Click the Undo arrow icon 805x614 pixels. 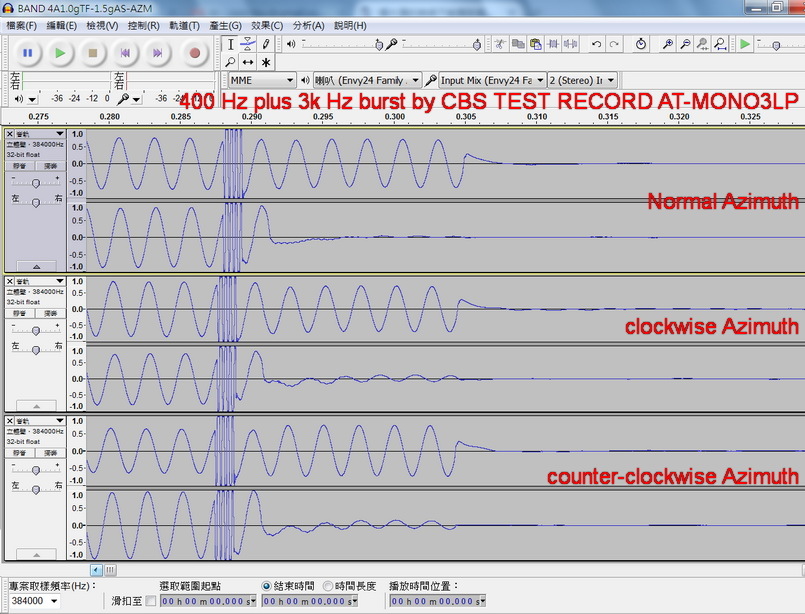point(596,45)
